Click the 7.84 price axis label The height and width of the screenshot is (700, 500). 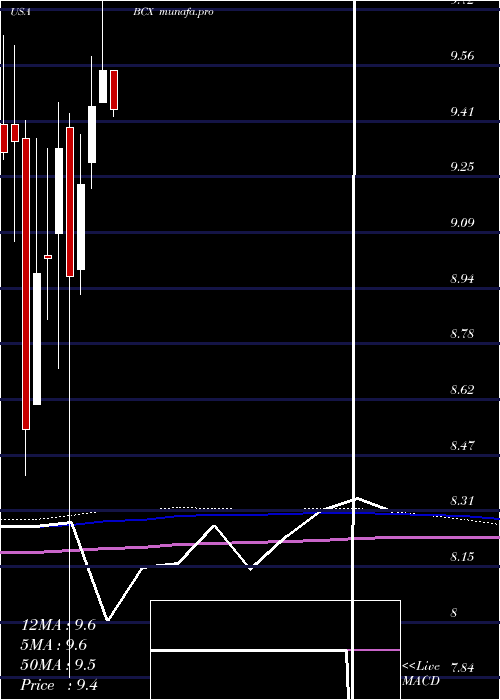(462, 668)
